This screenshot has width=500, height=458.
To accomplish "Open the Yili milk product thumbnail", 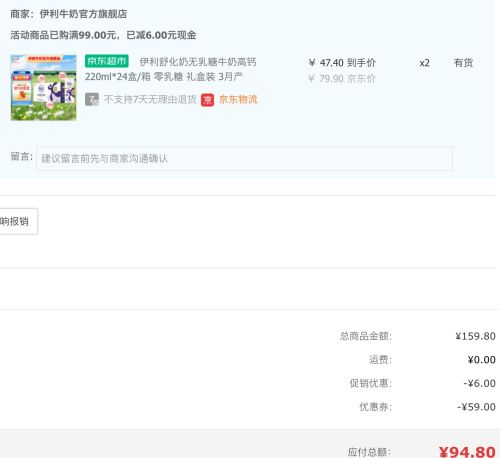I will (x=43, y=88).
